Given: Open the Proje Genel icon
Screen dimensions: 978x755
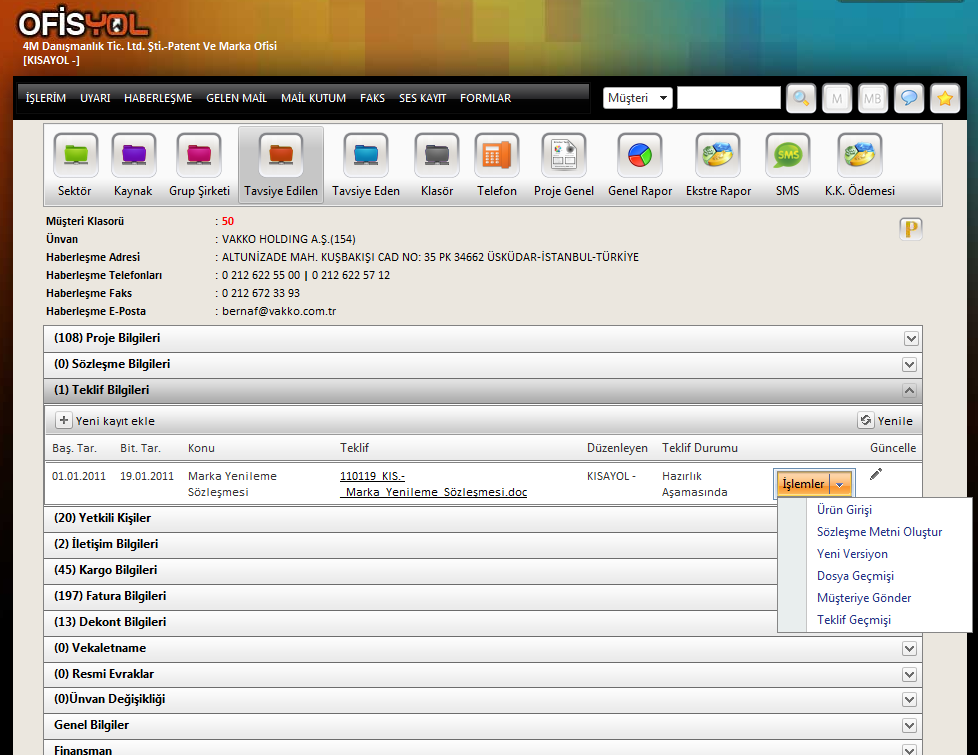Looking at the screenshot, I should point(563,156).
